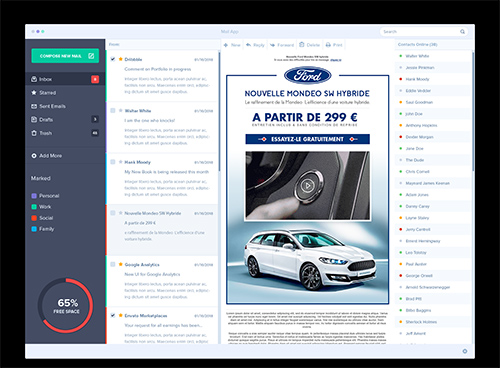Click the Compose New Mail button

65,56
